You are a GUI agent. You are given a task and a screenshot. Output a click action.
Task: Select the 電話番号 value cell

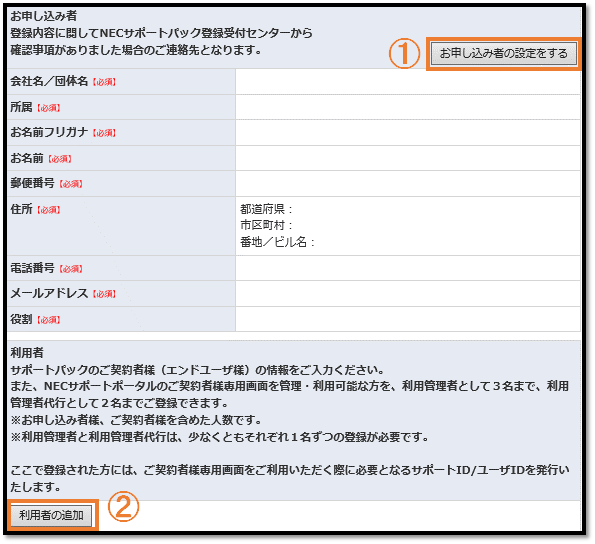point(408,268)
